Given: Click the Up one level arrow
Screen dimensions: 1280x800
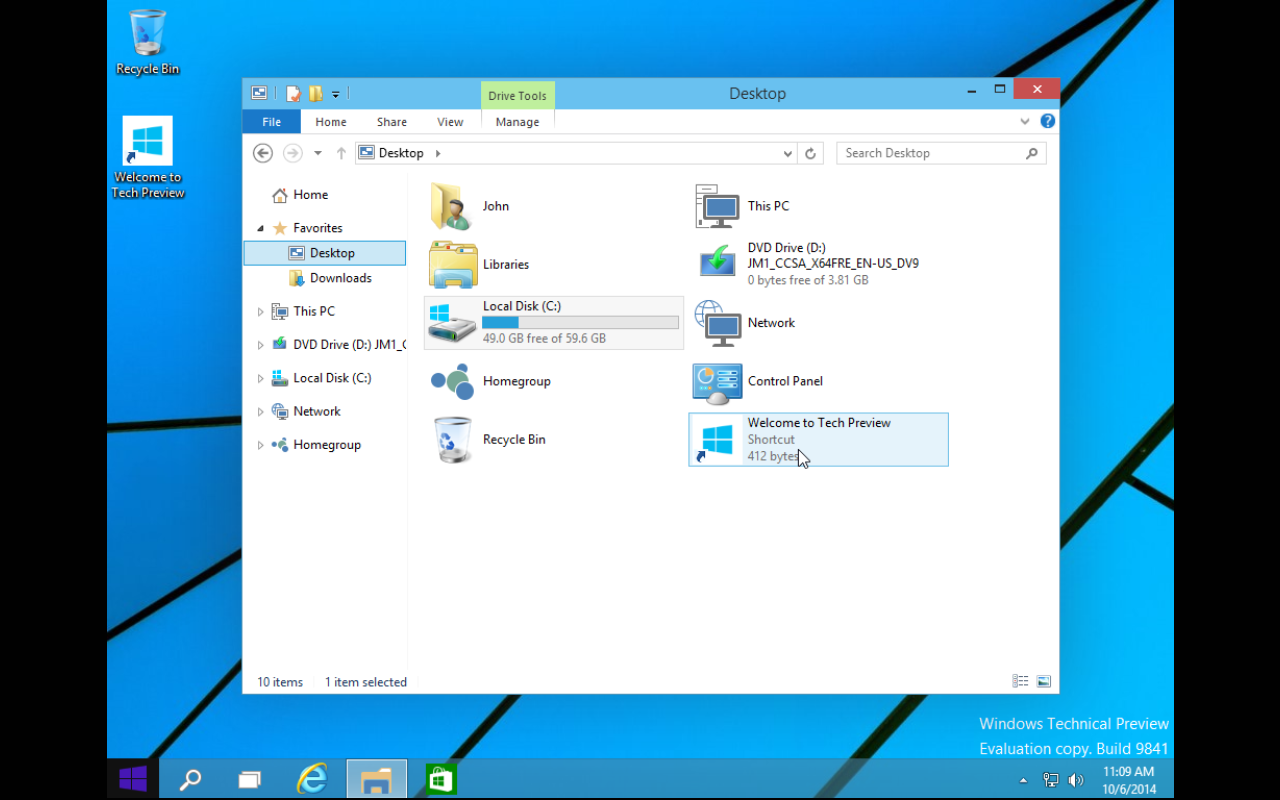Looking at the screenshot, I should click(x=341, y=153).
